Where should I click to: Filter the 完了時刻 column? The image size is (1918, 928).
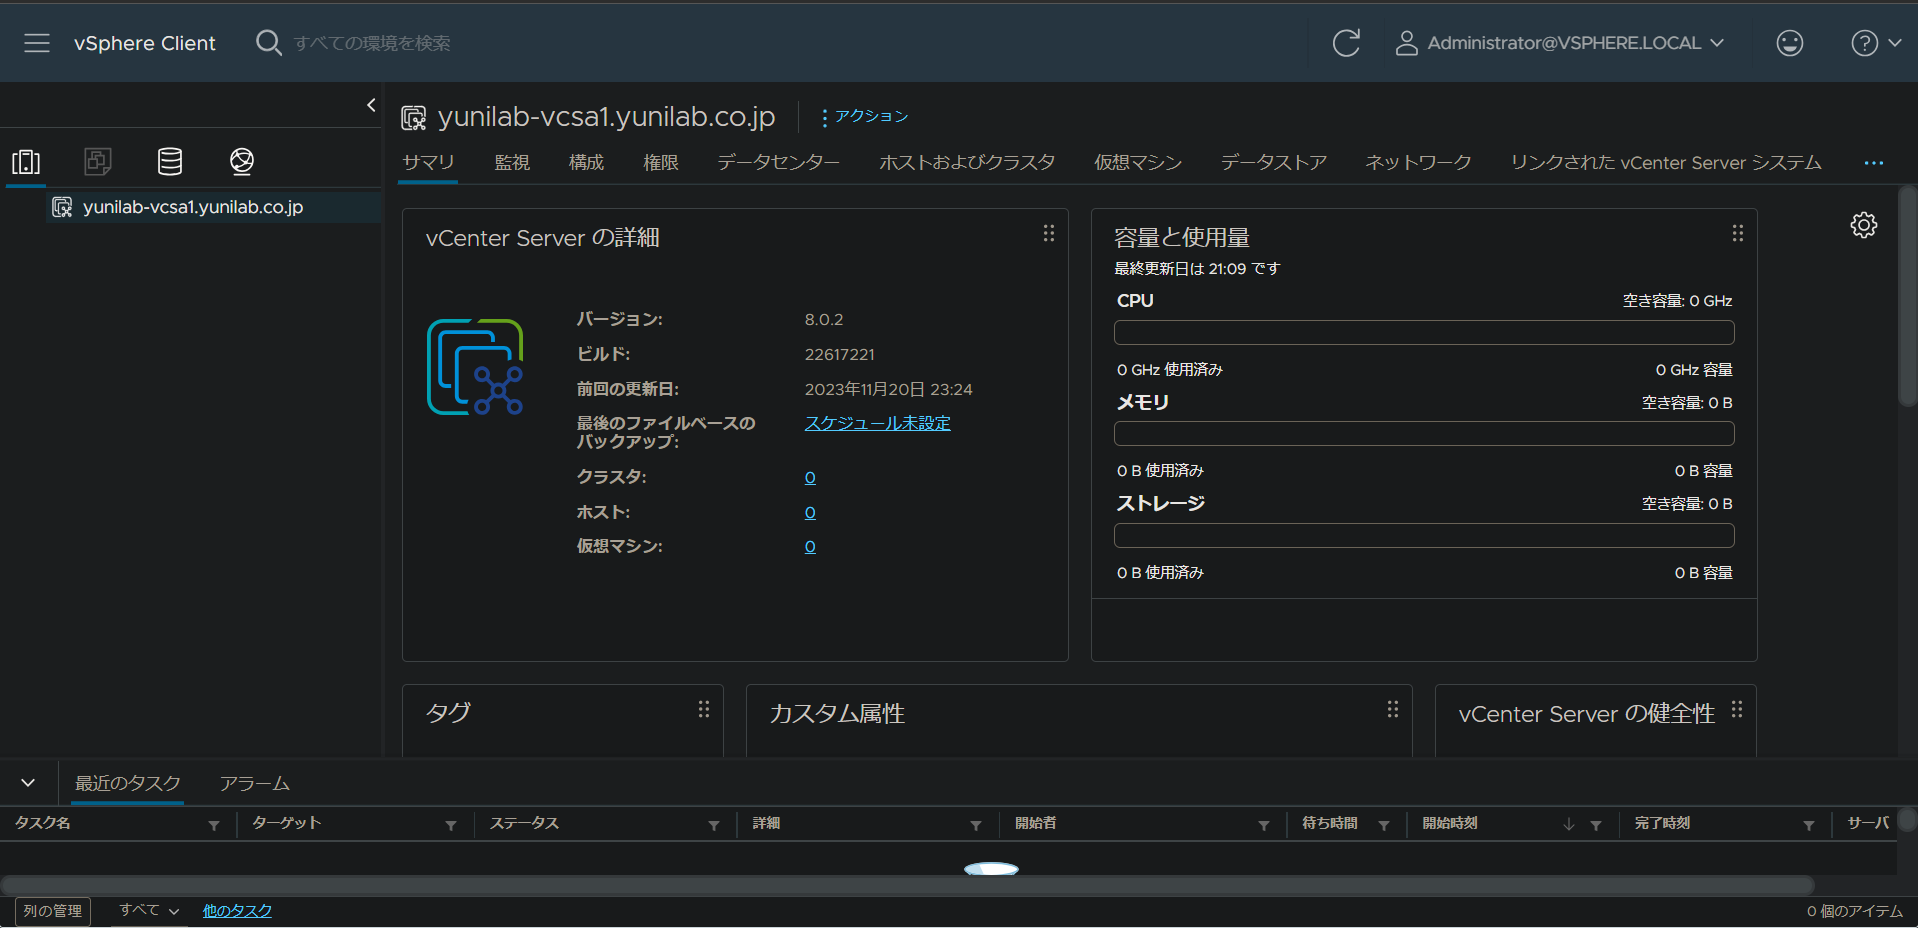pos(1809,825)
